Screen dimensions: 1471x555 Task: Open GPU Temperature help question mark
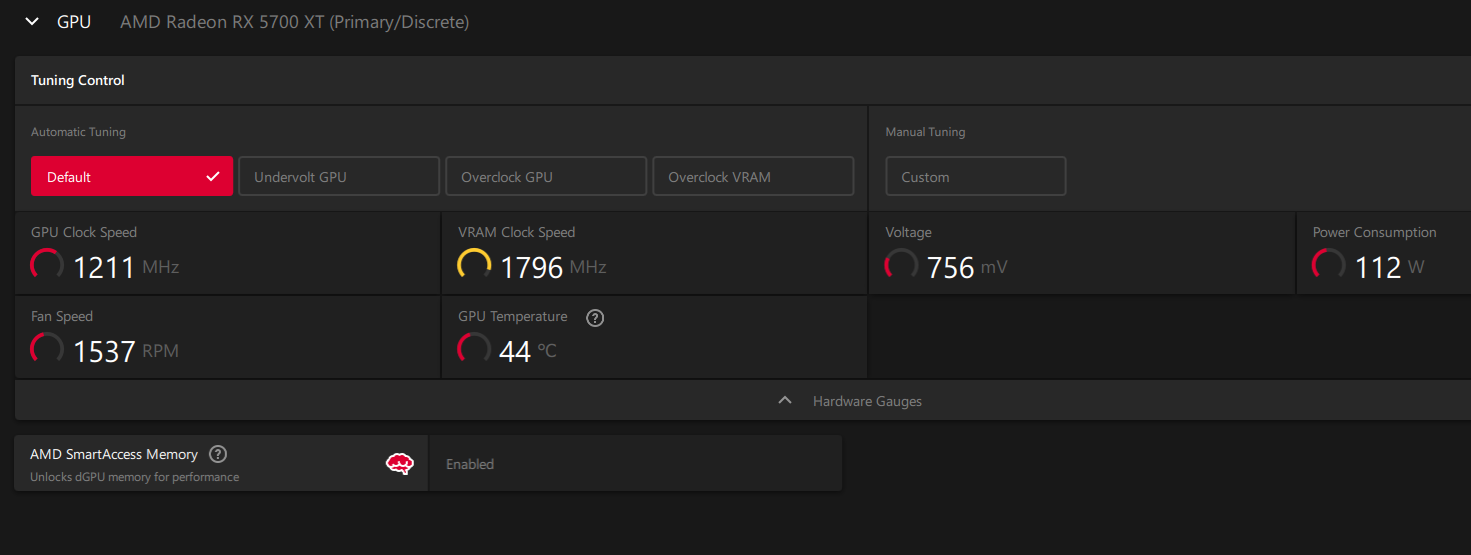click(x=595, y=318)
